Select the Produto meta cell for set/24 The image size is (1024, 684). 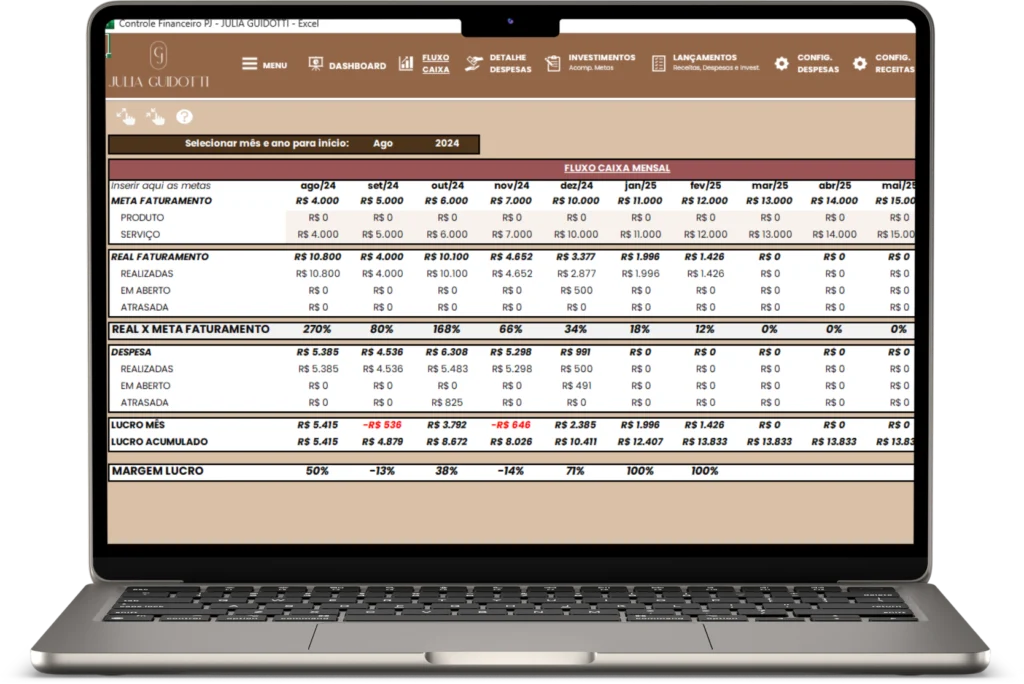(383, 217)
